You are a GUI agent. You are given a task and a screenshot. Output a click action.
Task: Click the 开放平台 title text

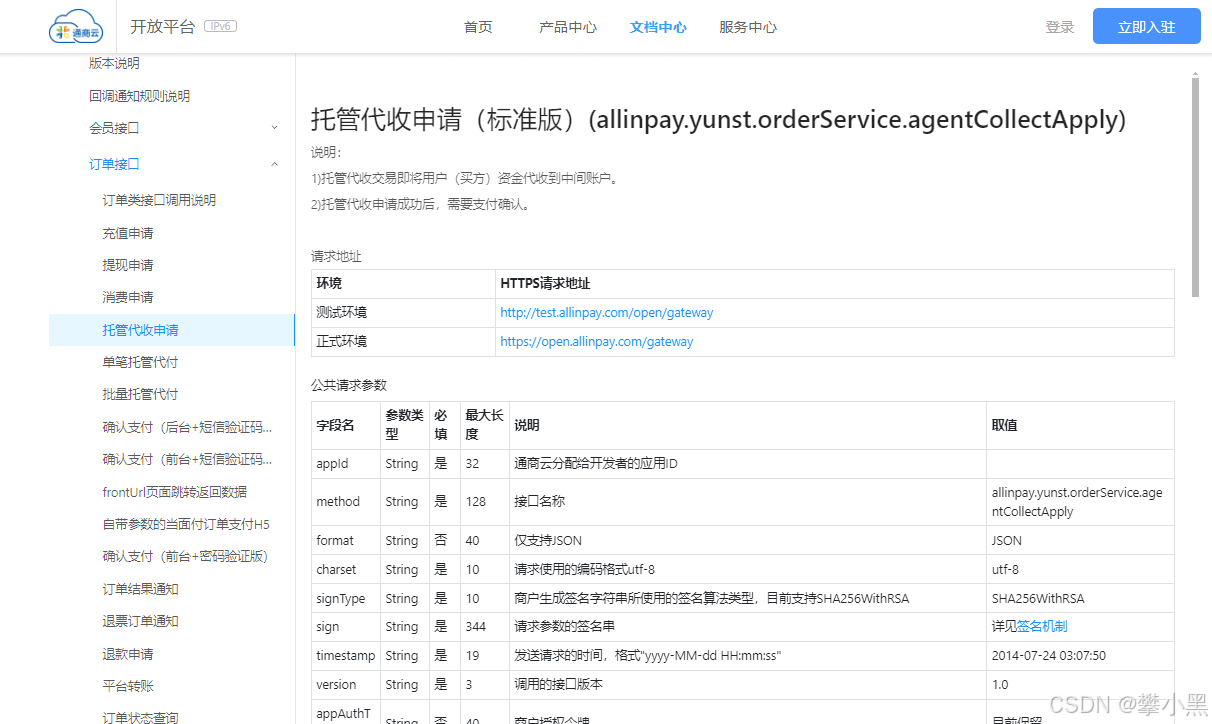pyautogui.click(x=163, y=27)
